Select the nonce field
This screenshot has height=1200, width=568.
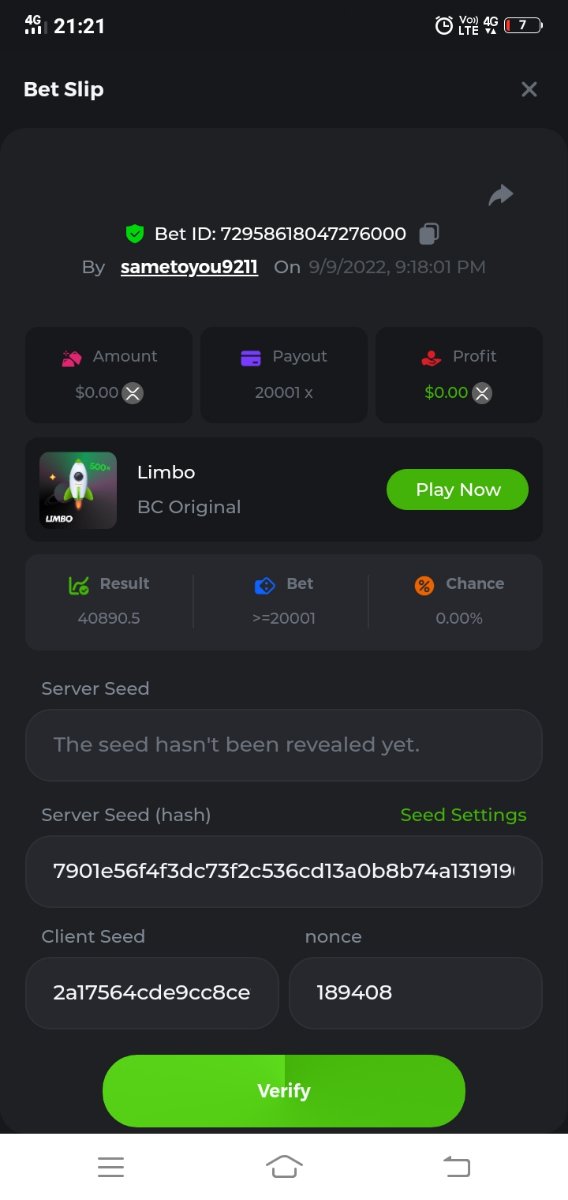coord(416,993)
